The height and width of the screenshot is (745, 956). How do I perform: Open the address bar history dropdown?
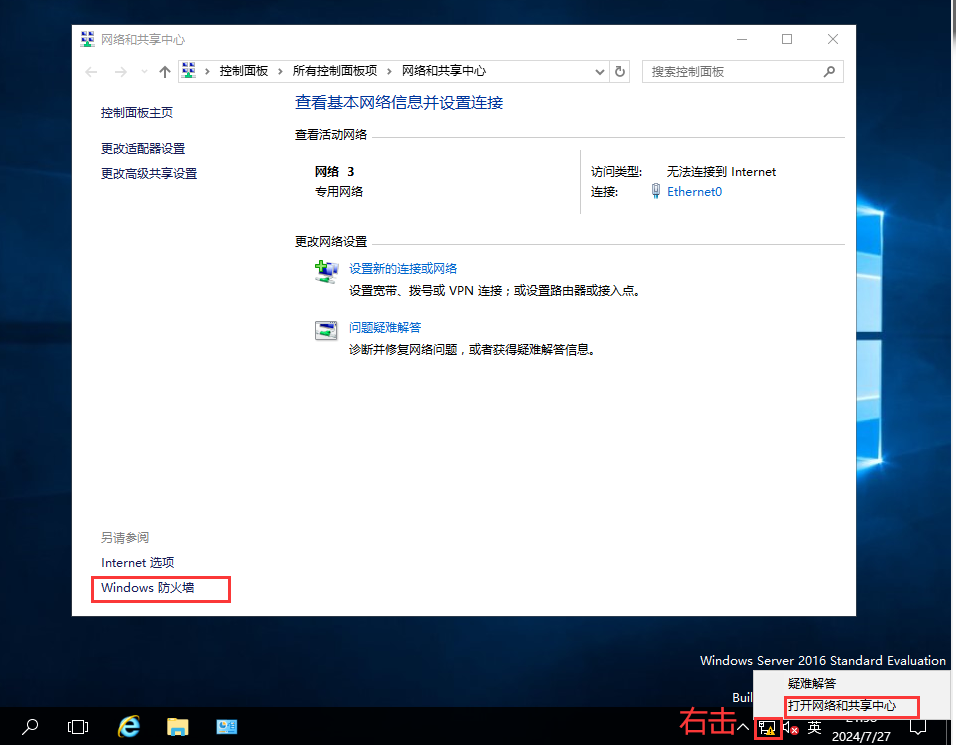pos(600,72)
